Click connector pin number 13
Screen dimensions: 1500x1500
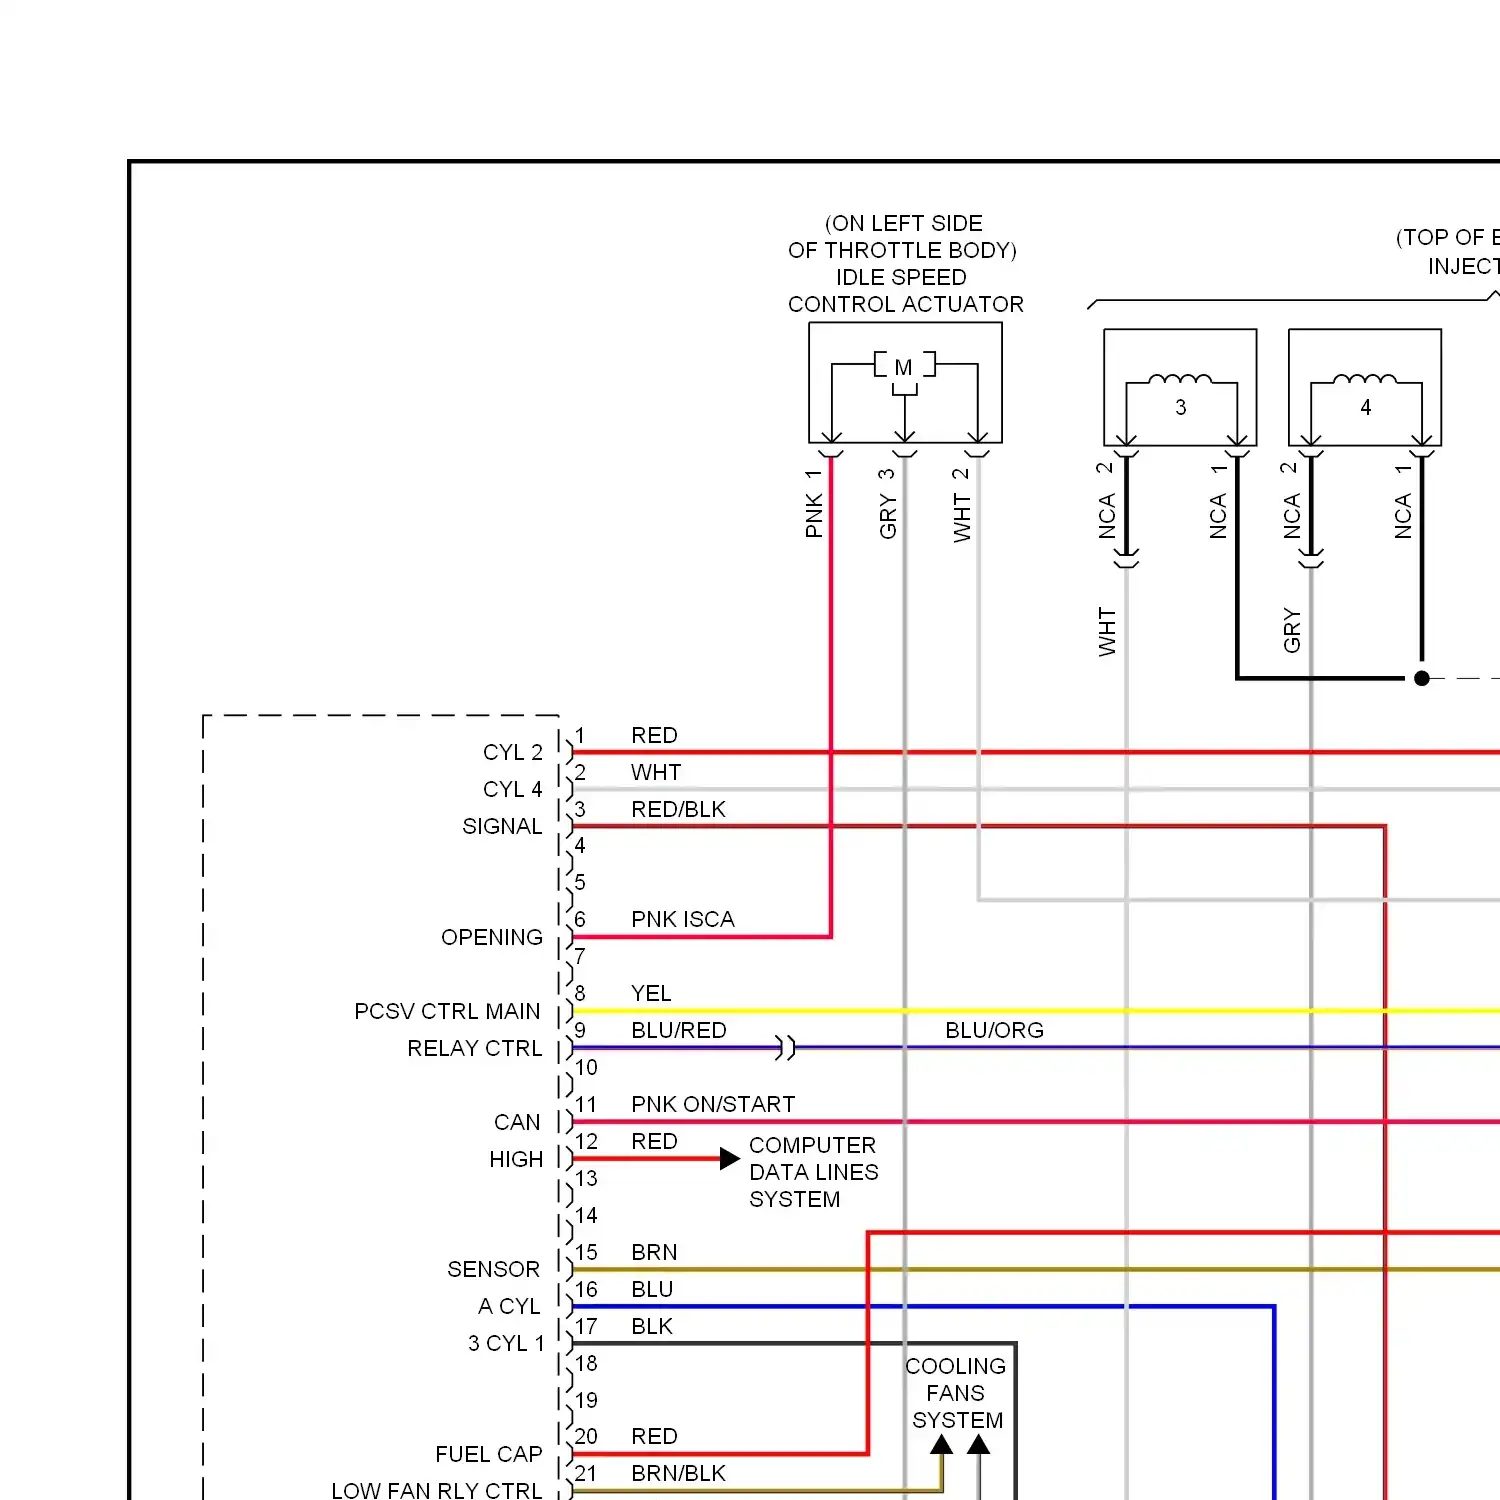click(x=586, y=1178)
